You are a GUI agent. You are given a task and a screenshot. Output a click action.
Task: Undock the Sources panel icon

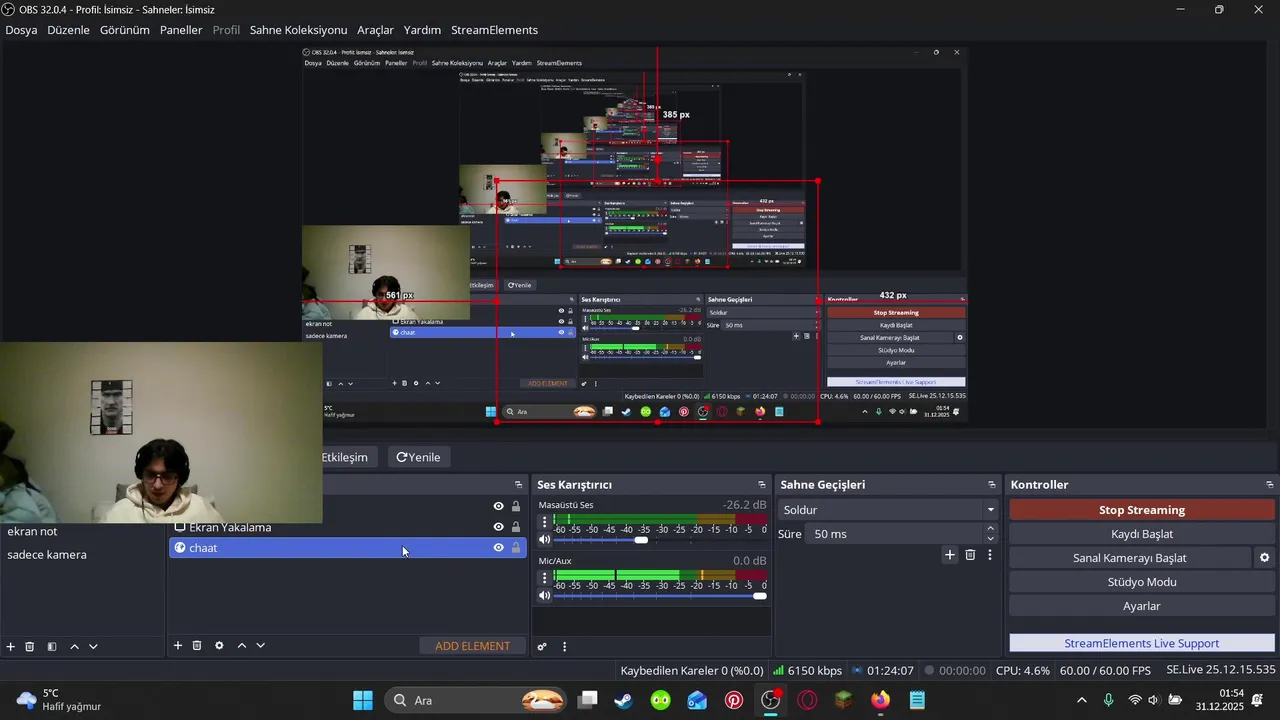(x=518, y=485)
